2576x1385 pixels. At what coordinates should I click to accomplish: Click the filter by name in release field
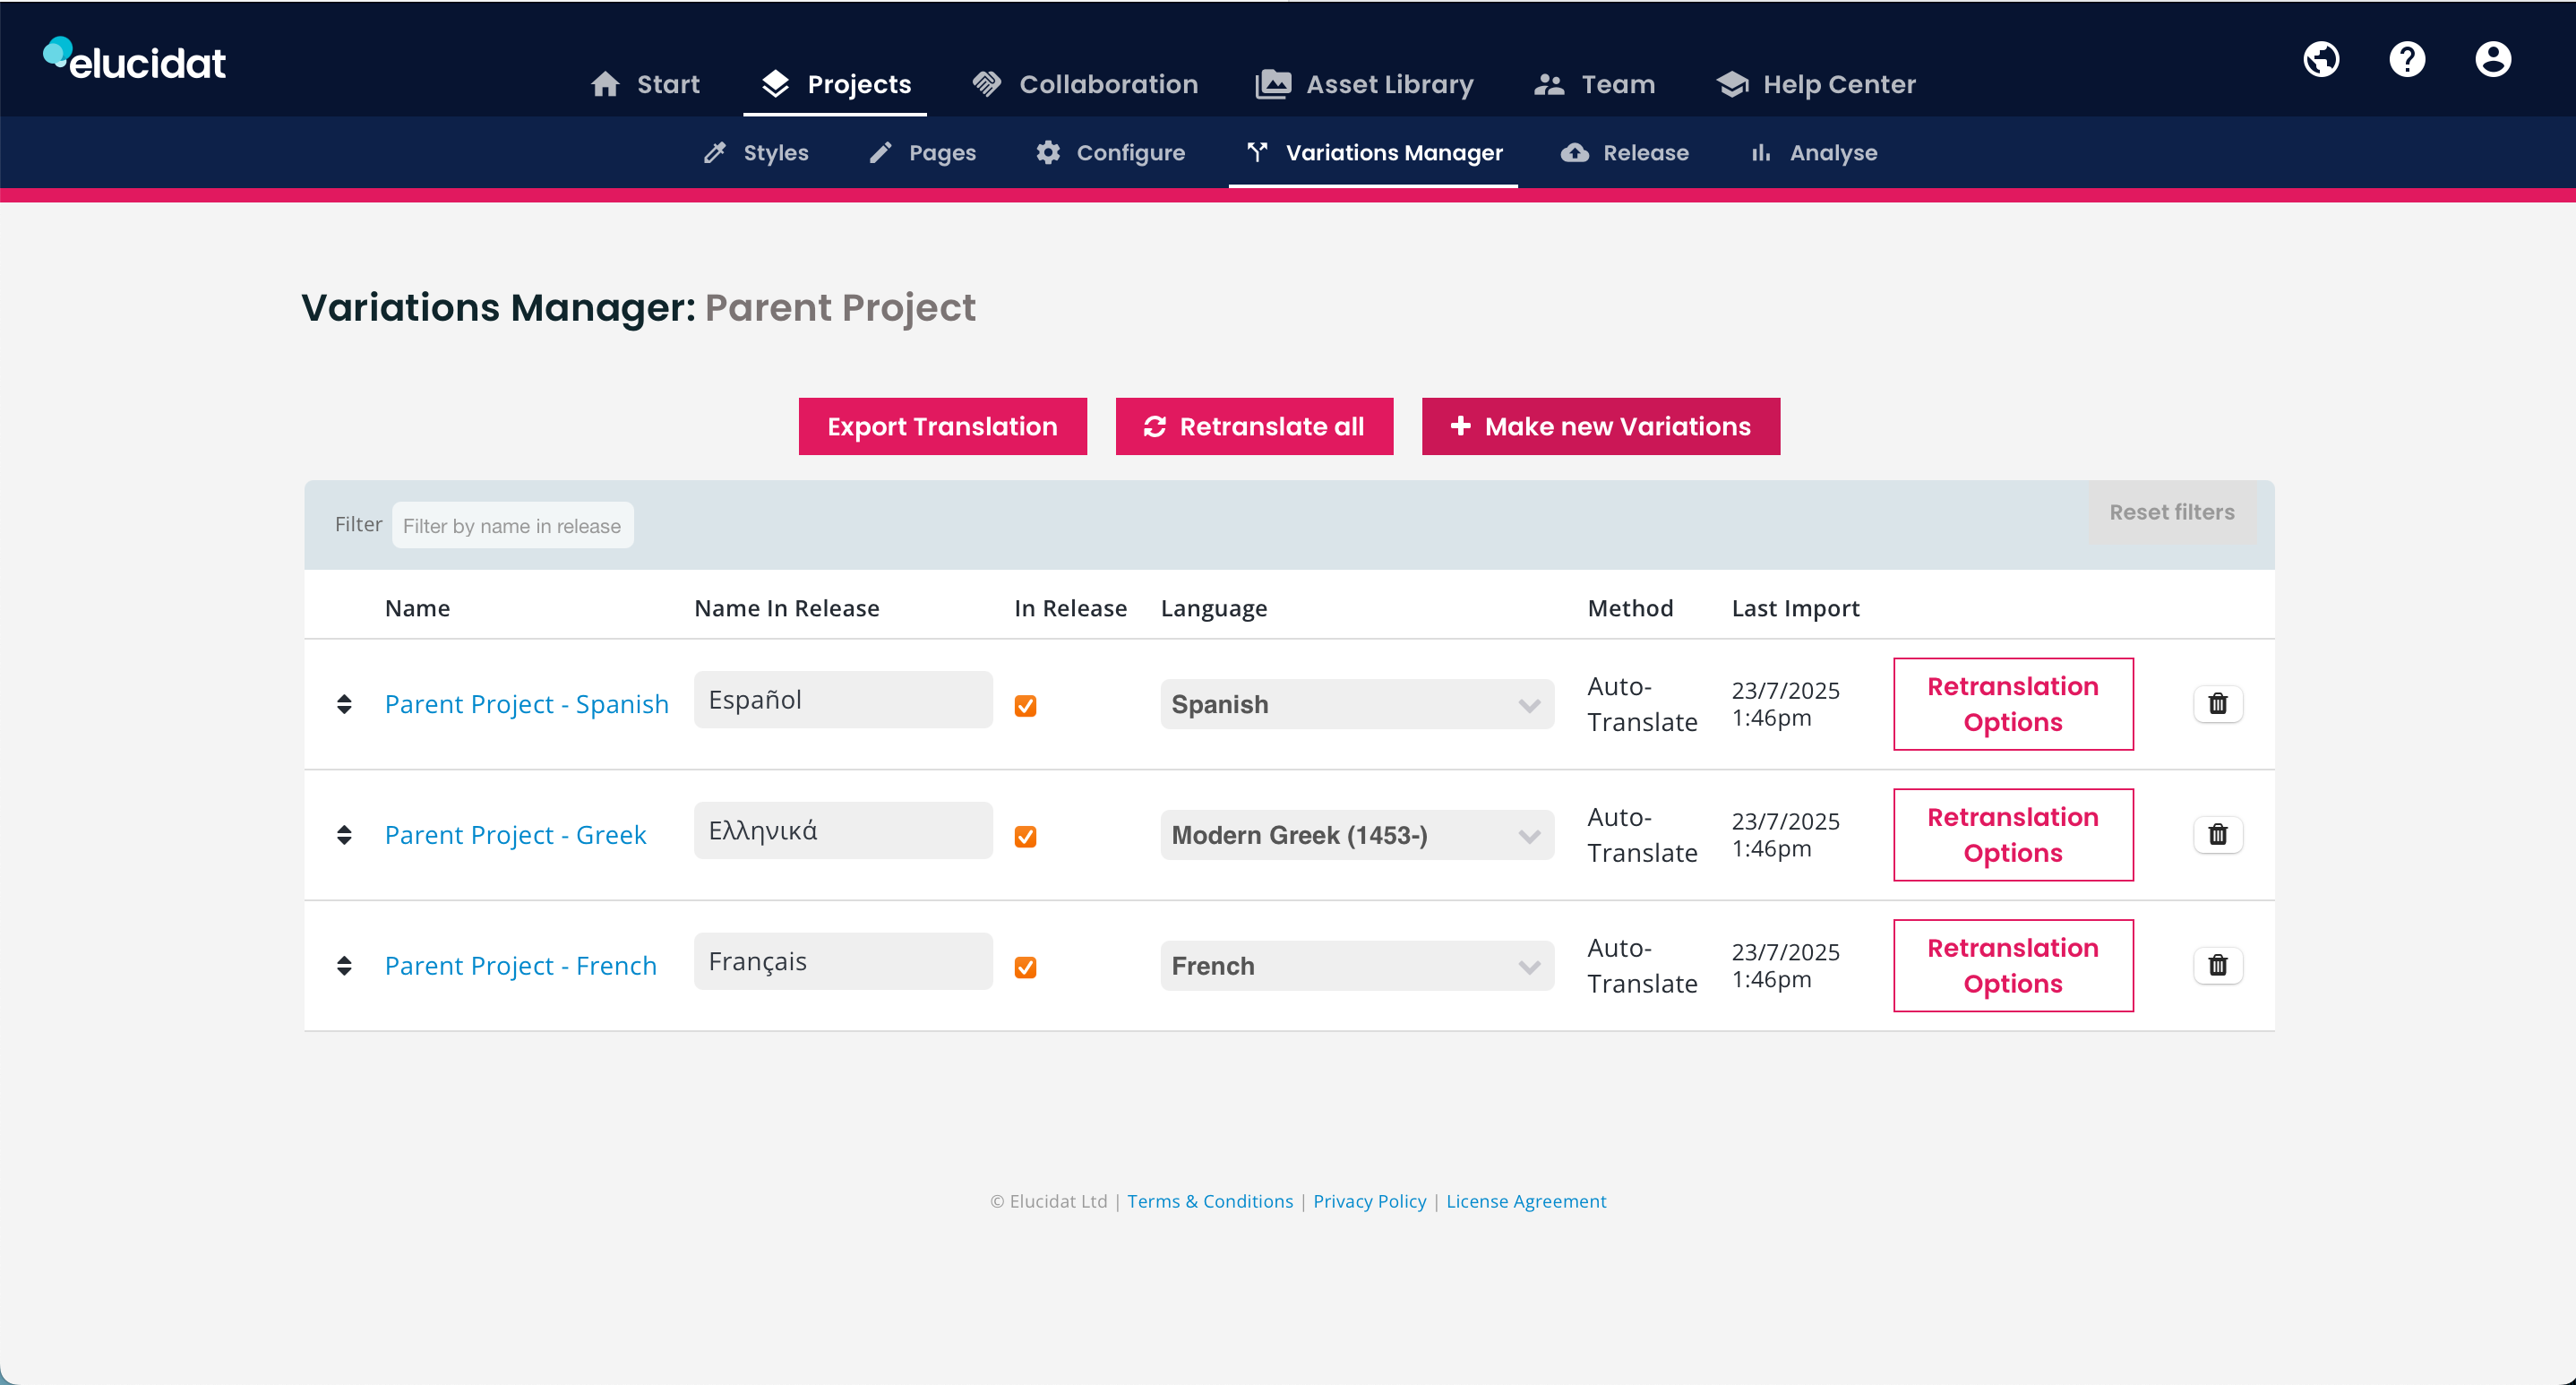coord(513,524)
